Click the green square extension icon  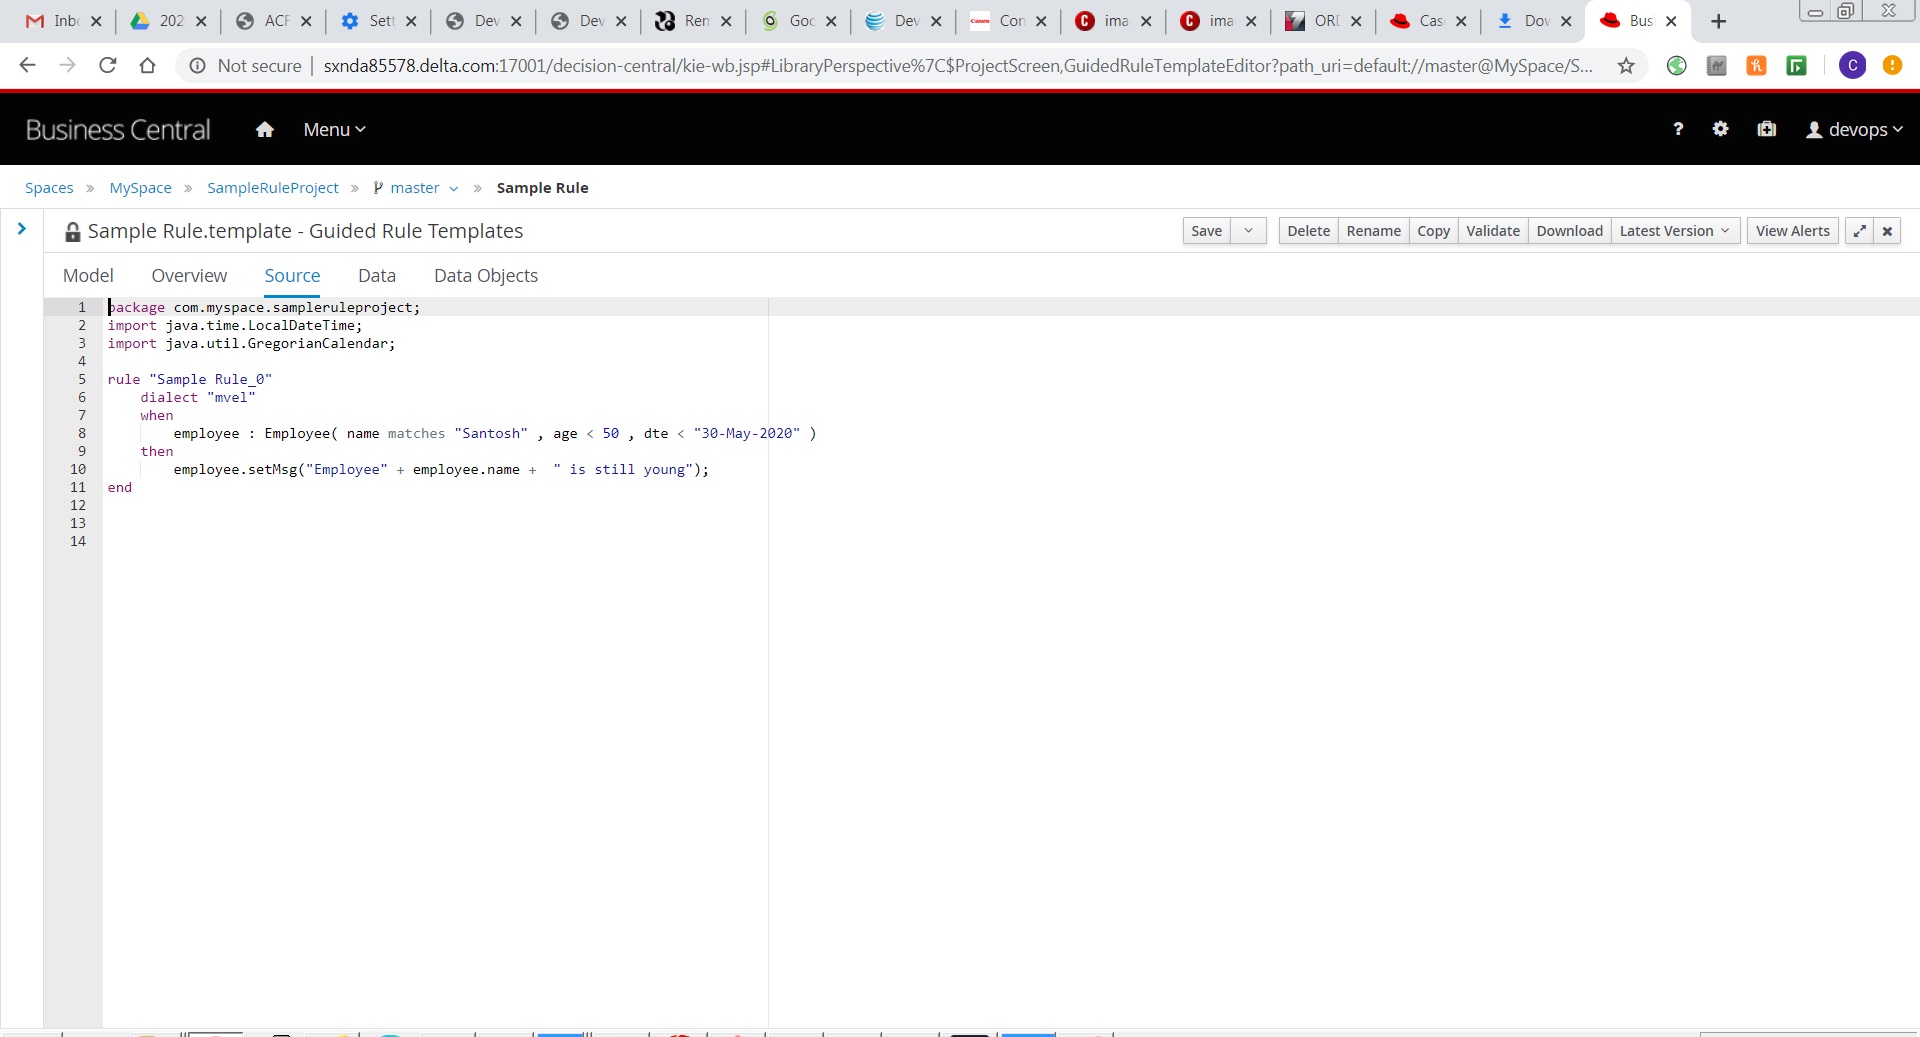tap(1796, 66)
